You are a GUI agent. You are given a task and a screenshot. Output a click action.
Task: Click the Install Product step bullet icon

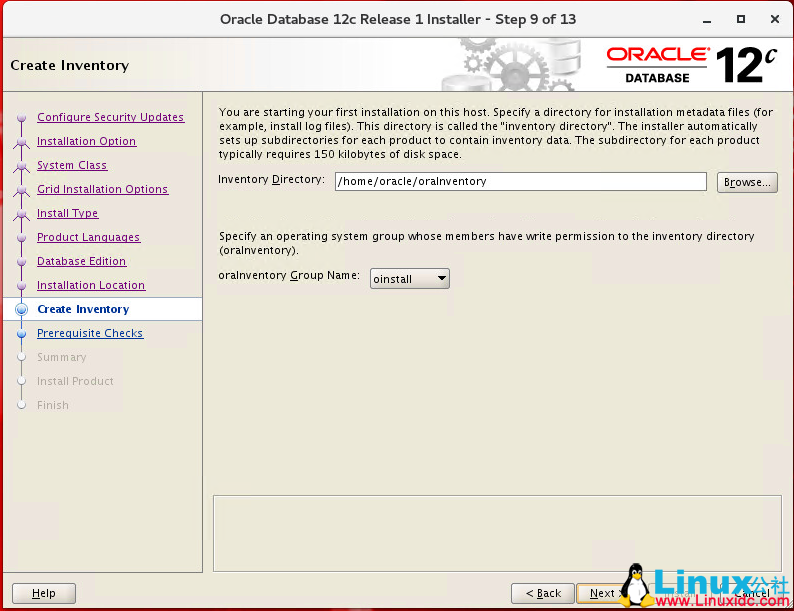click(21, 381)
